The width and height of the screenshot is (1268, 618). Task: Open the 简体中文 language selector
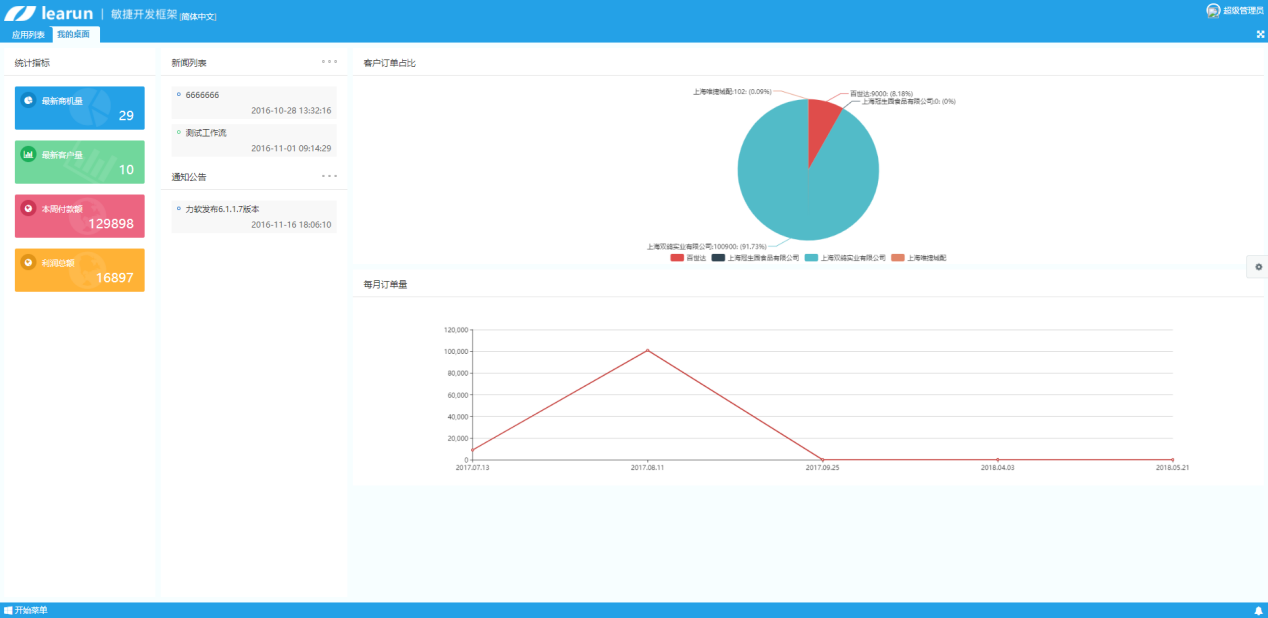[198, 17]
